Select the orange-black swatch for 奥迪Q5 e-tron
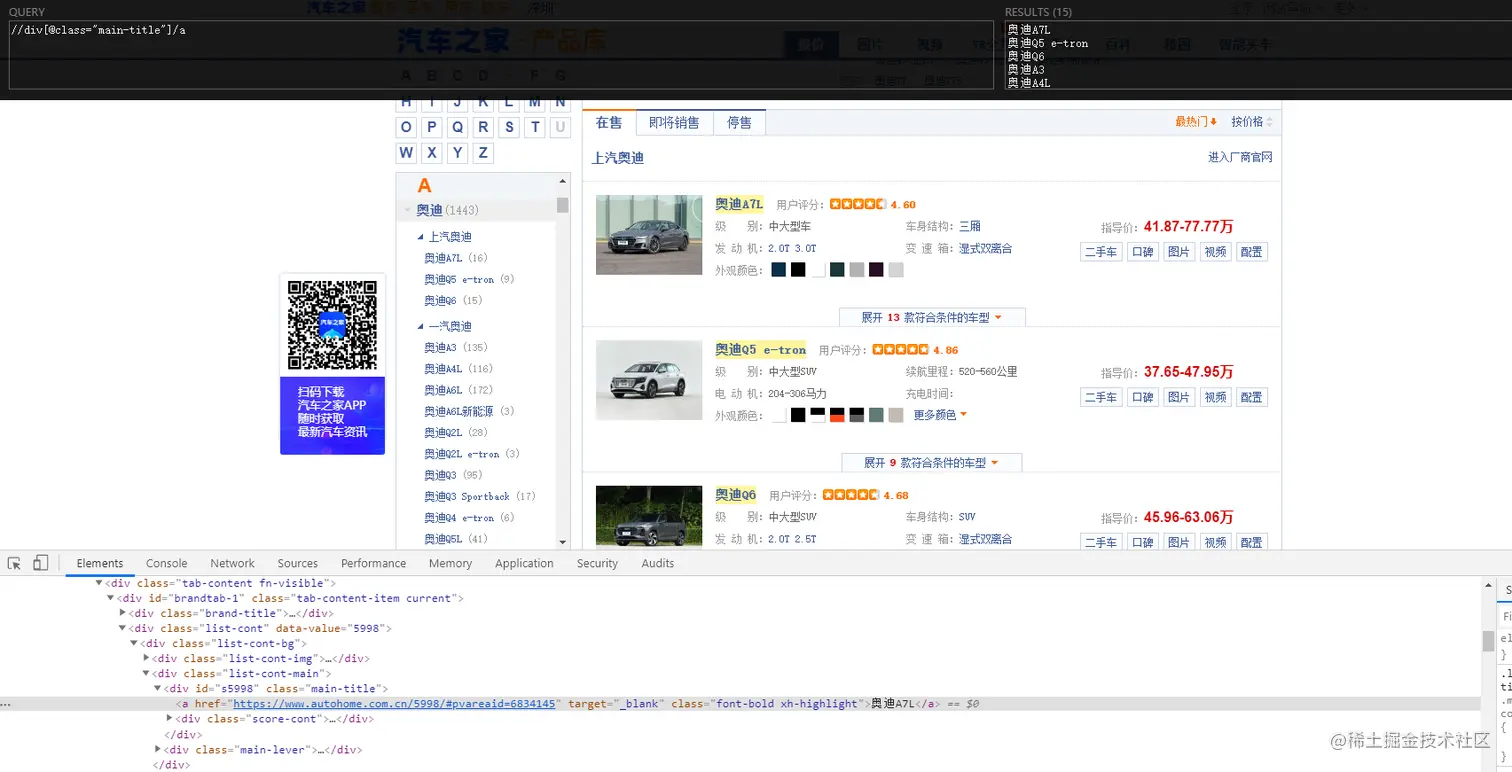Image resolution: width=1512 pixels, height=772 pixels. click(x=837, y=415)
